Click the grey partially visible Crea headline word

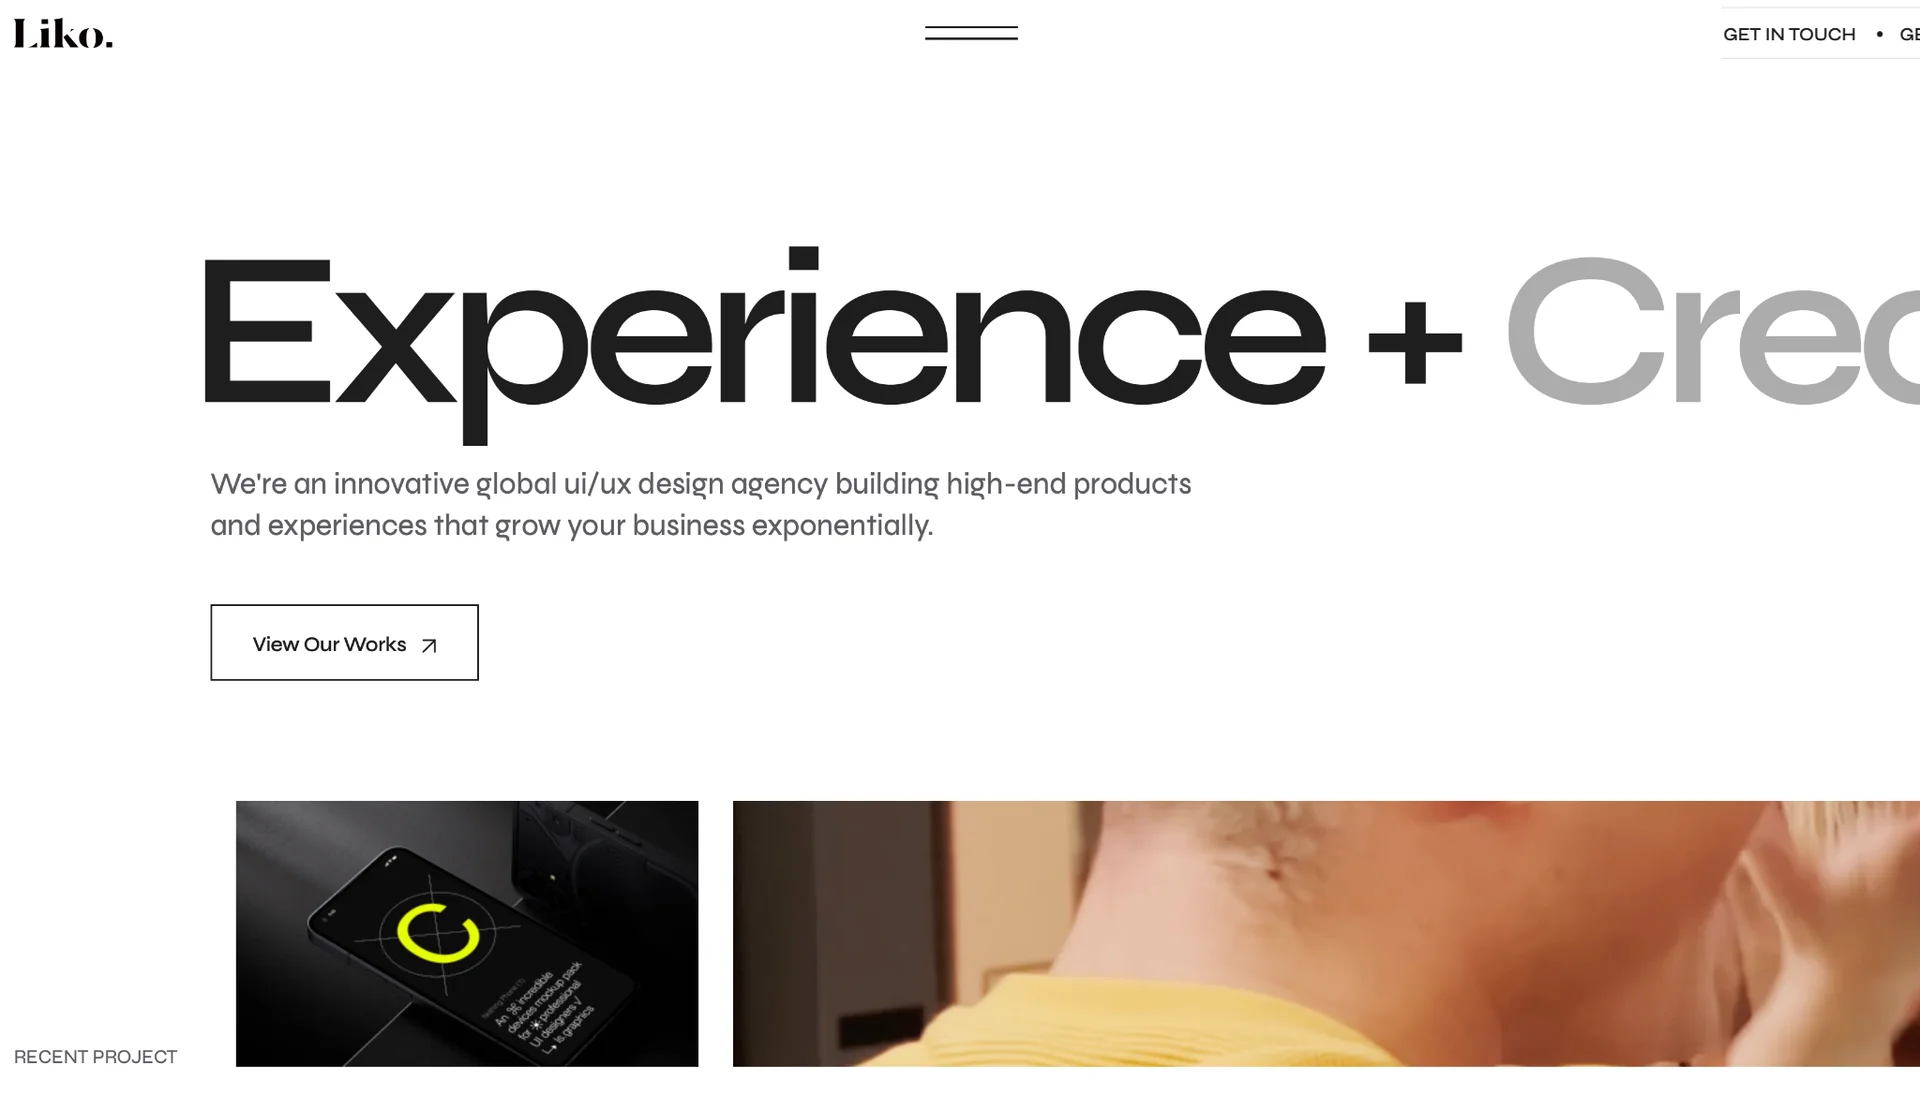(1712, 331)
